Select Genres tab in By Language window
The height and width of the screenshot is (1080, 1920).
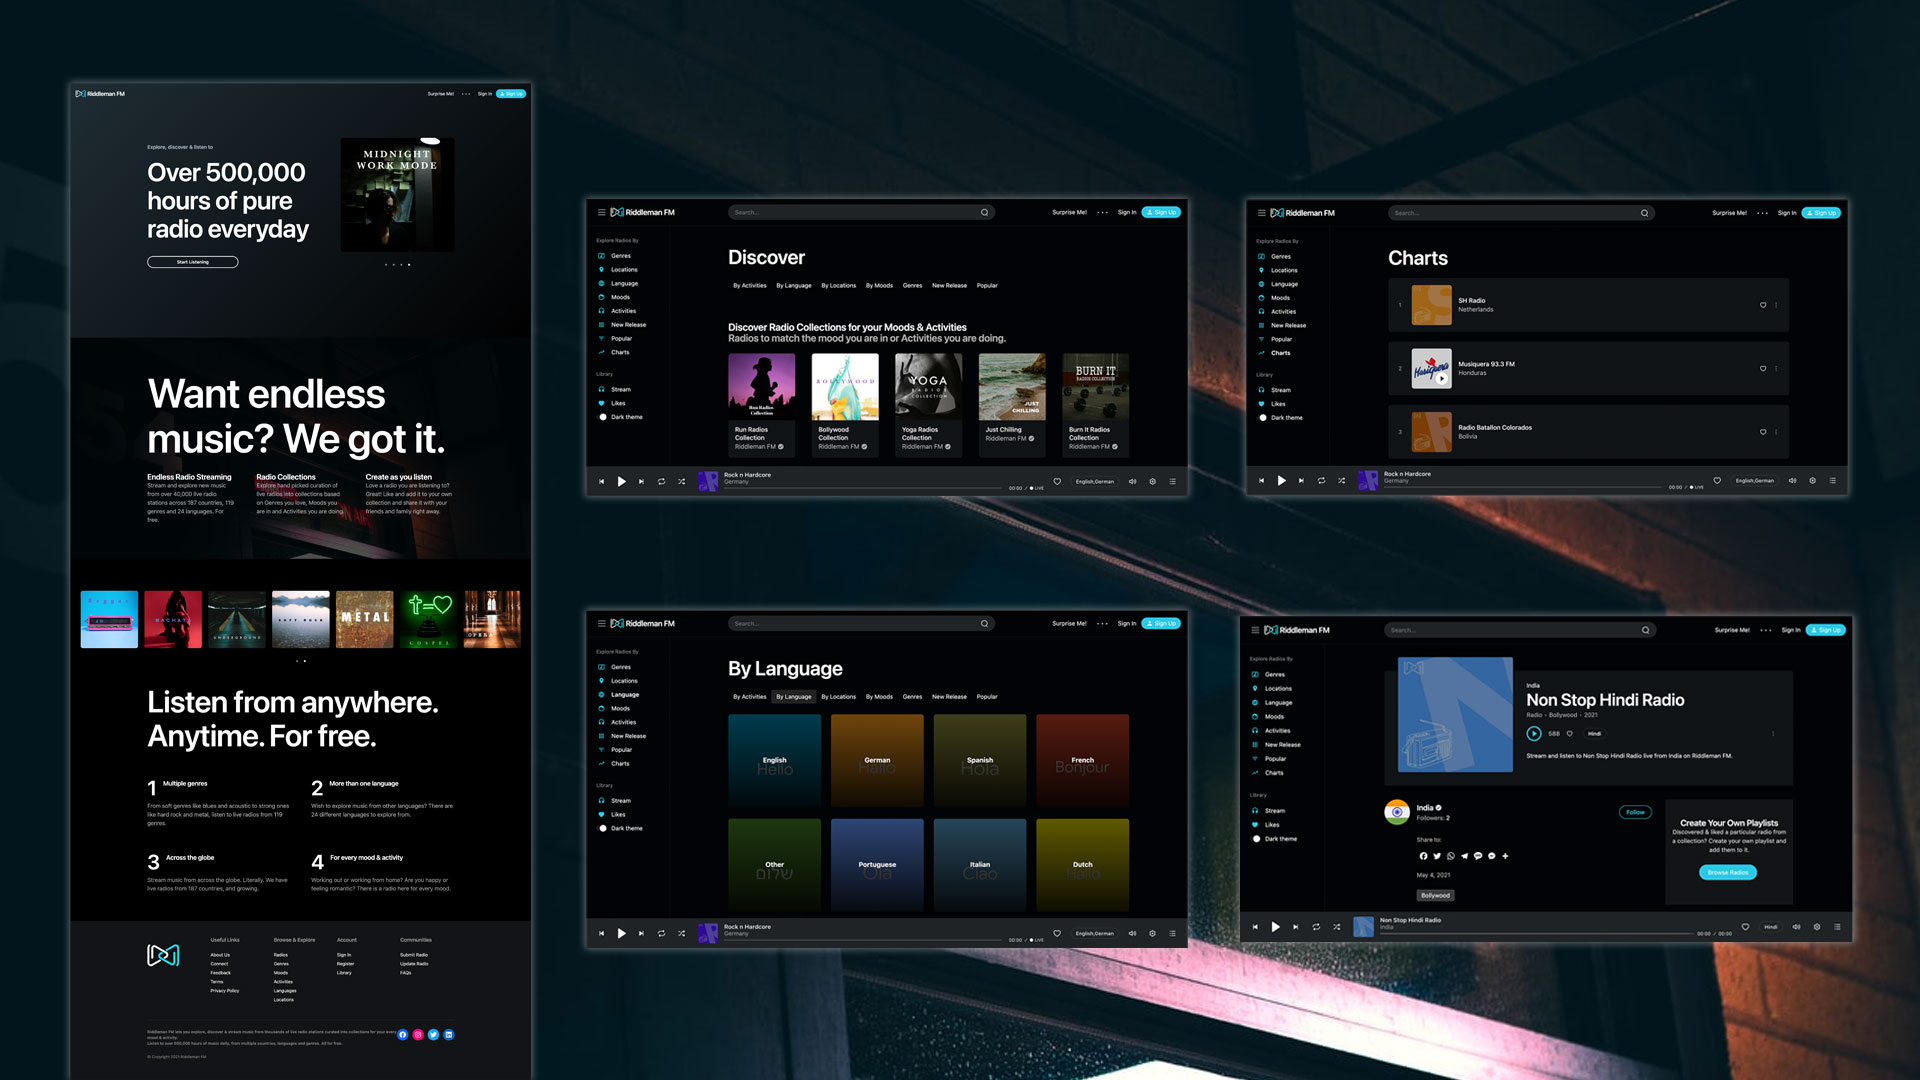click(x=912, y=697)
